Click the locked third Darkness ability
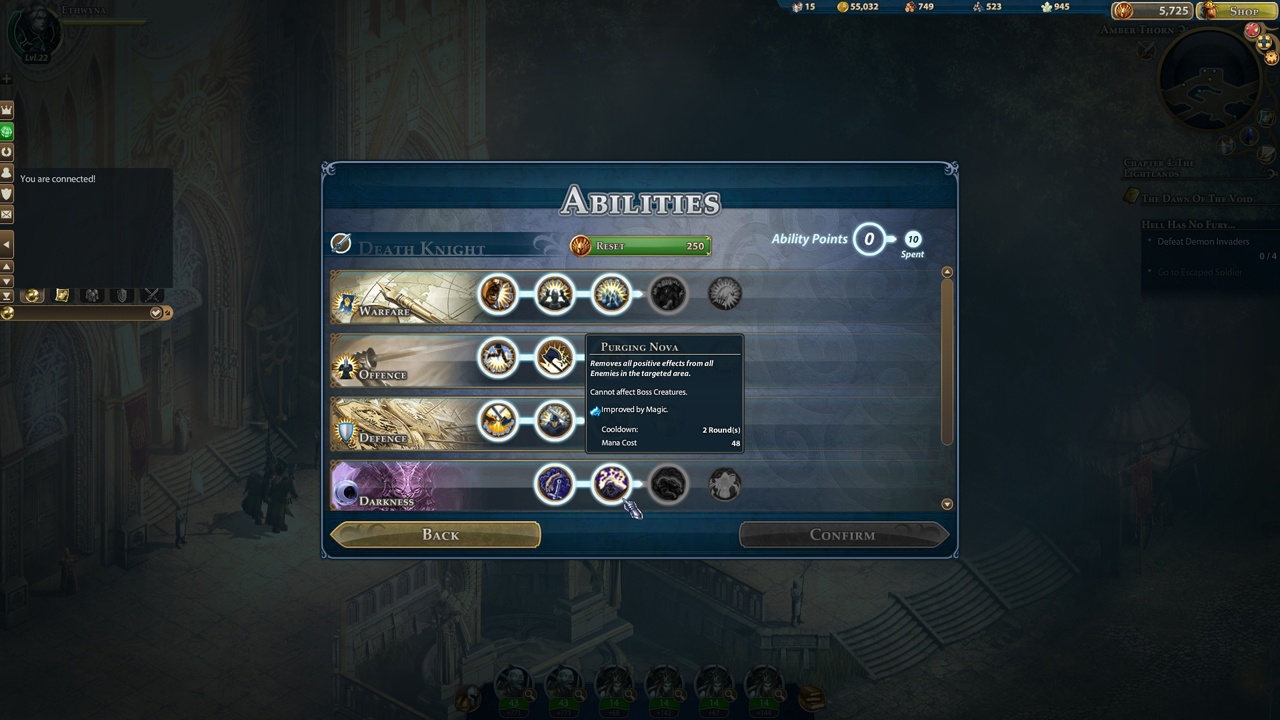The width and height of the screenshot is (1280, 720). (x=668, y=485)
